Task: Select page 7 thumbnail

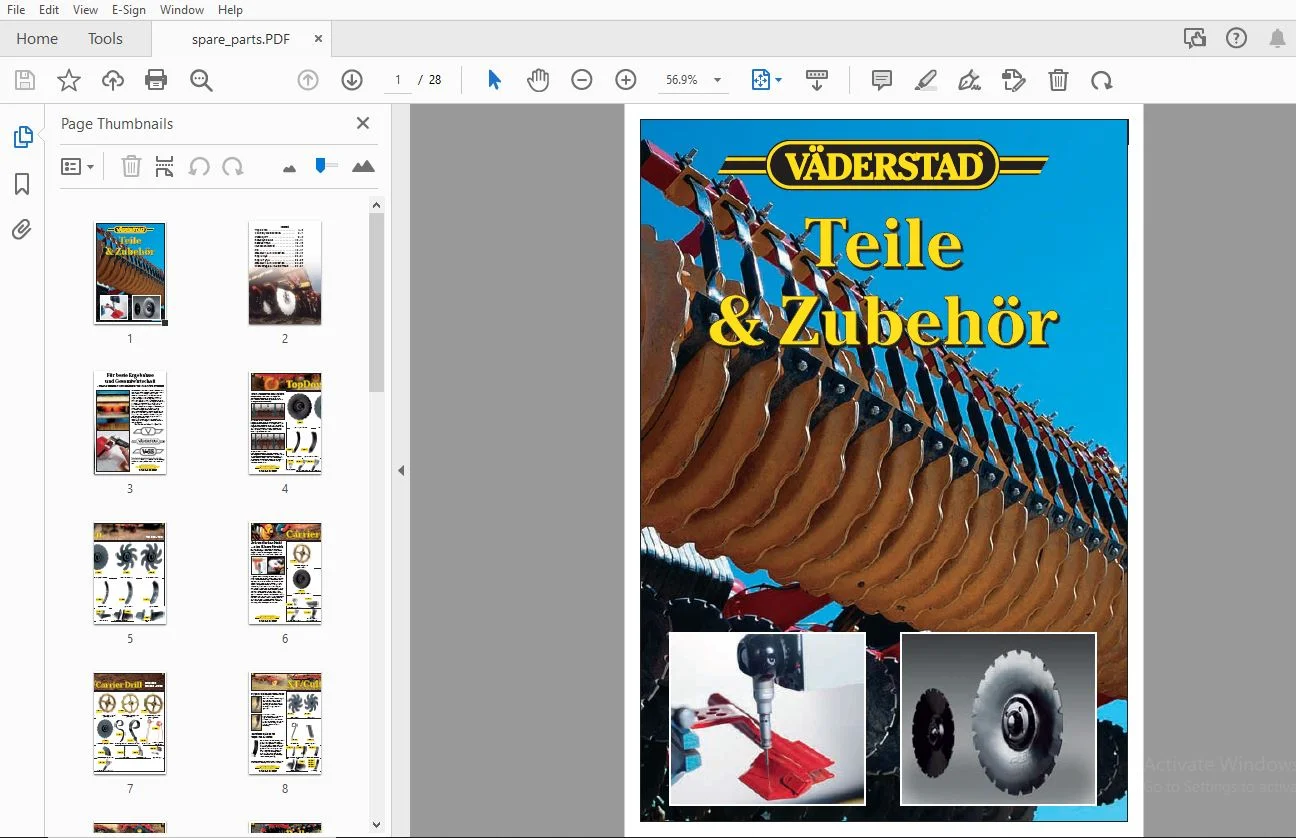Action: 130,723
